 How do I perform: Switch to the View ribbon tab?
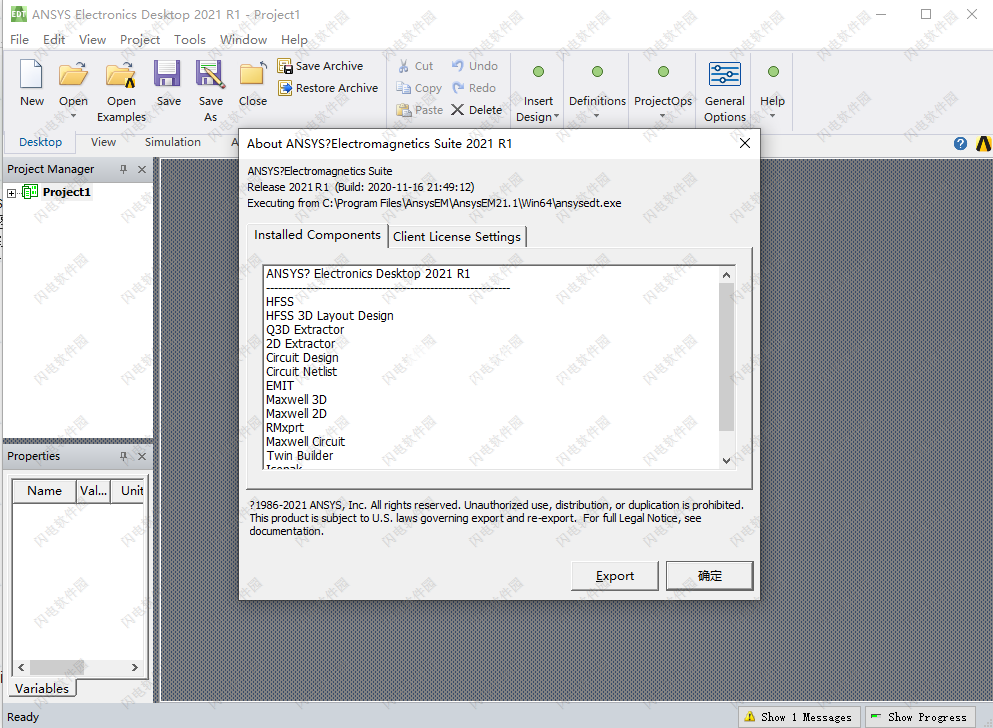click(x=103, y=142)
